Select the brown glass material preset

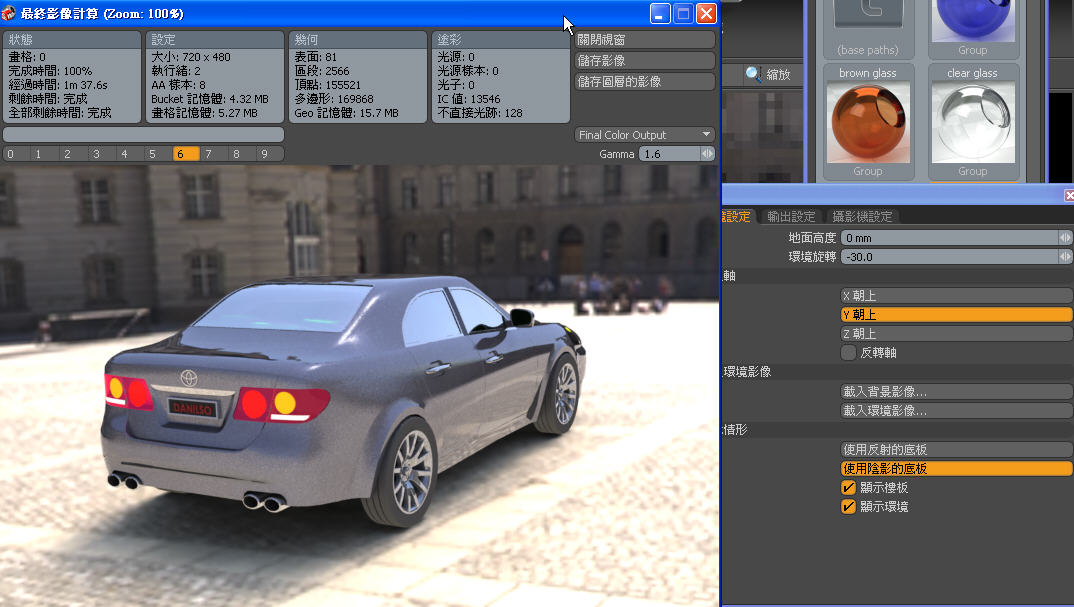pos(868,122)
